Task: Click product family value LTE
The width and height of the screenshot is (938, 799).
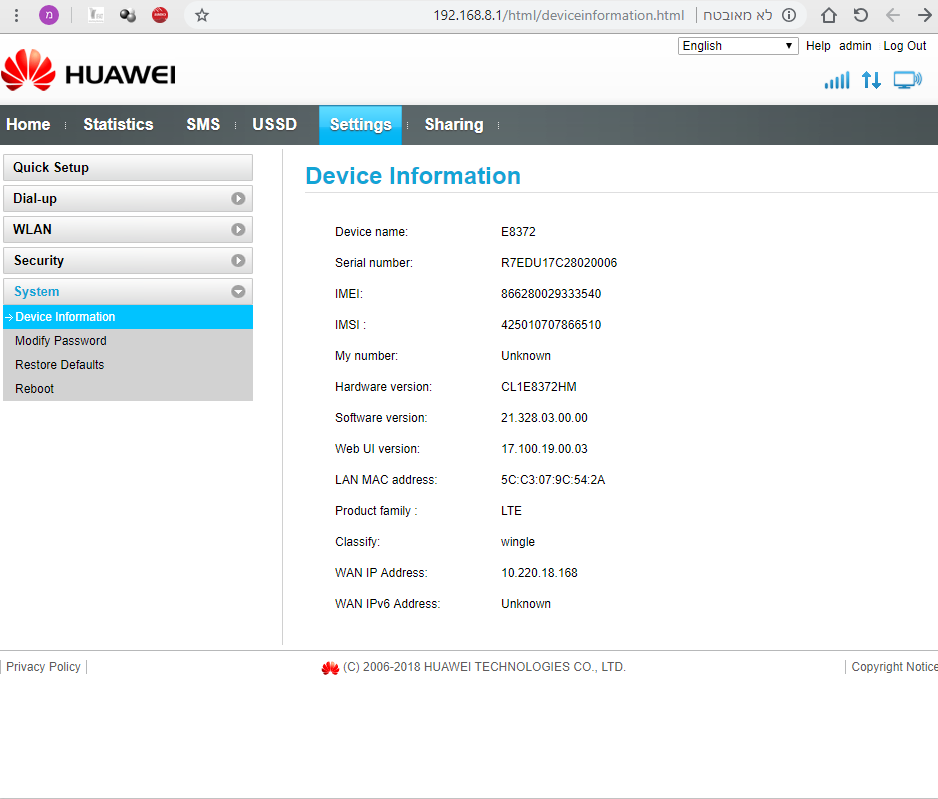Action: tap(511, 511)
